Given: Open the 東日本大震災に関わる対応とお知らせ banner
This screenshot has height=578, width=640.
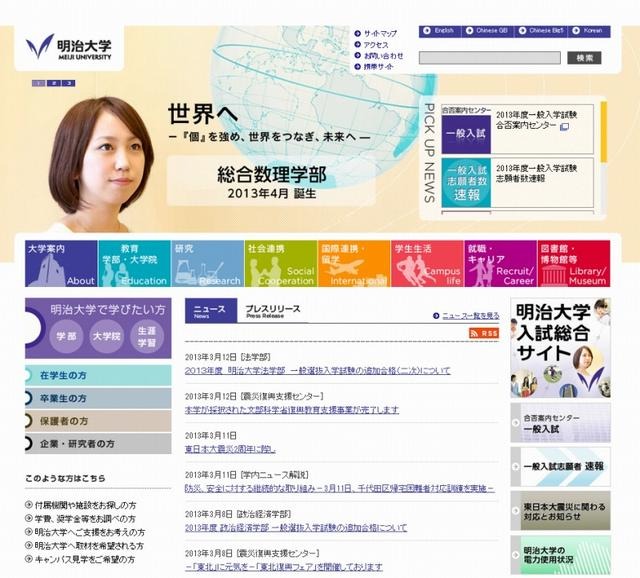Looking at the screenshot, I should pyautogui.click(x=560, y=511).
